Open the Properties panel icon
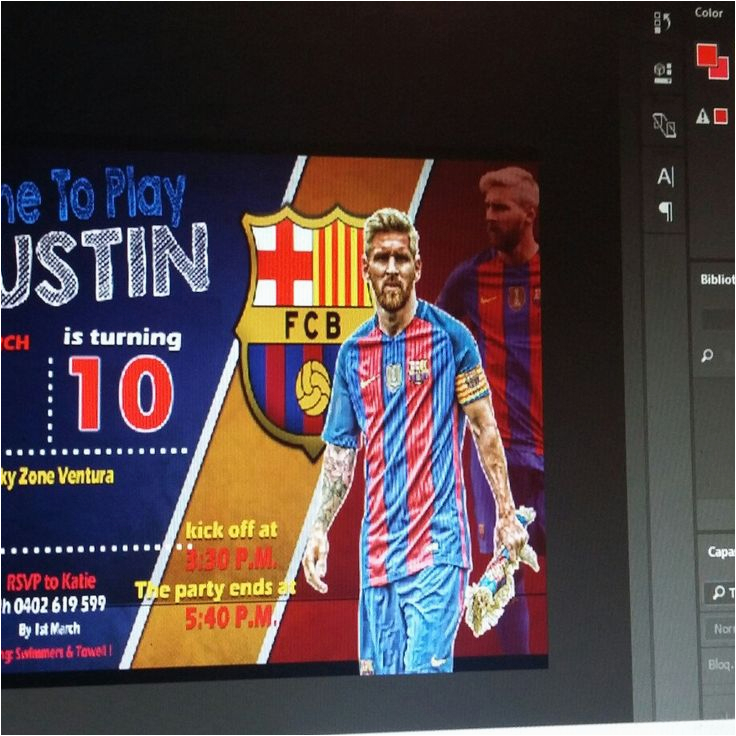This screenshot has width=736, height=736. [x=663, y=73]
